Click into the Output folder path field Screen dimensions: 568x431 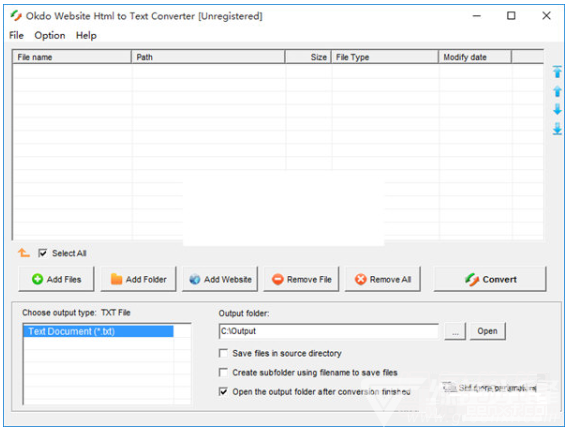(x=329, y=331)
